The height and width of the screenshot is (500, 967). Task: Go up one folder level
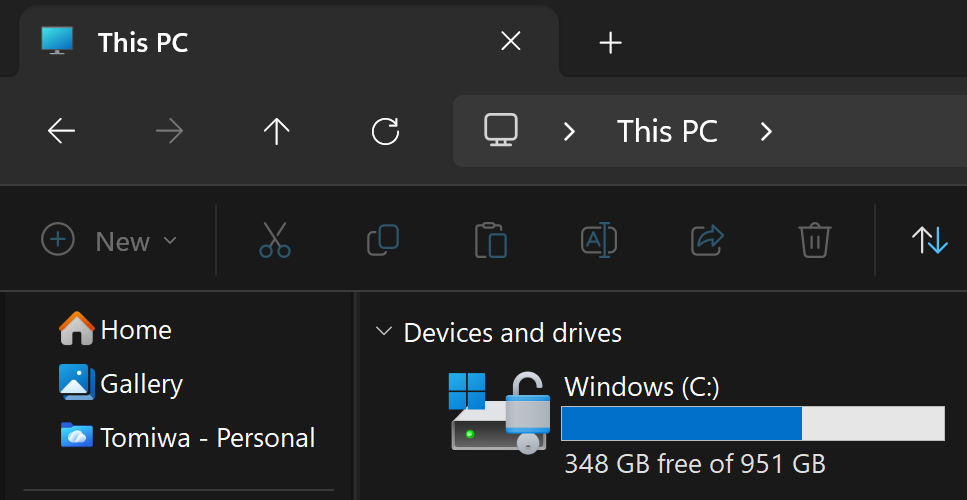tap(277, 131)
